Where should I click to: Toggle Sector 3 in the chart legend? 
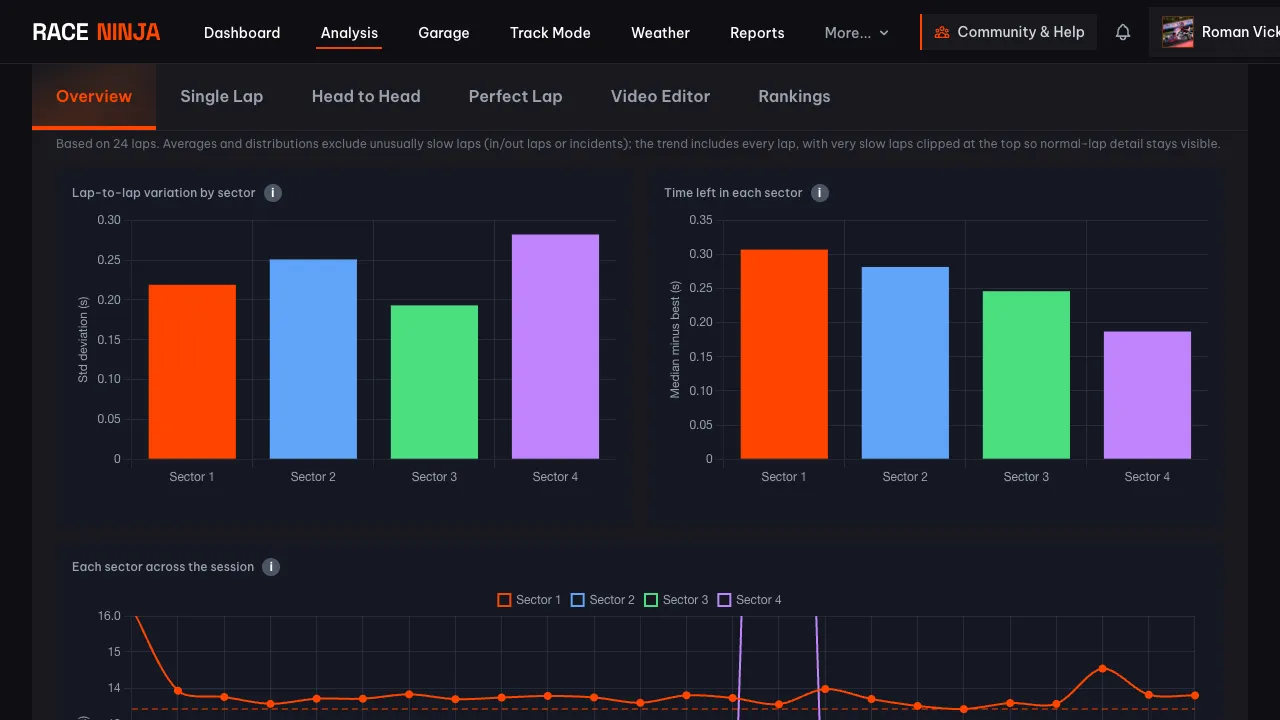coord(676,600)
